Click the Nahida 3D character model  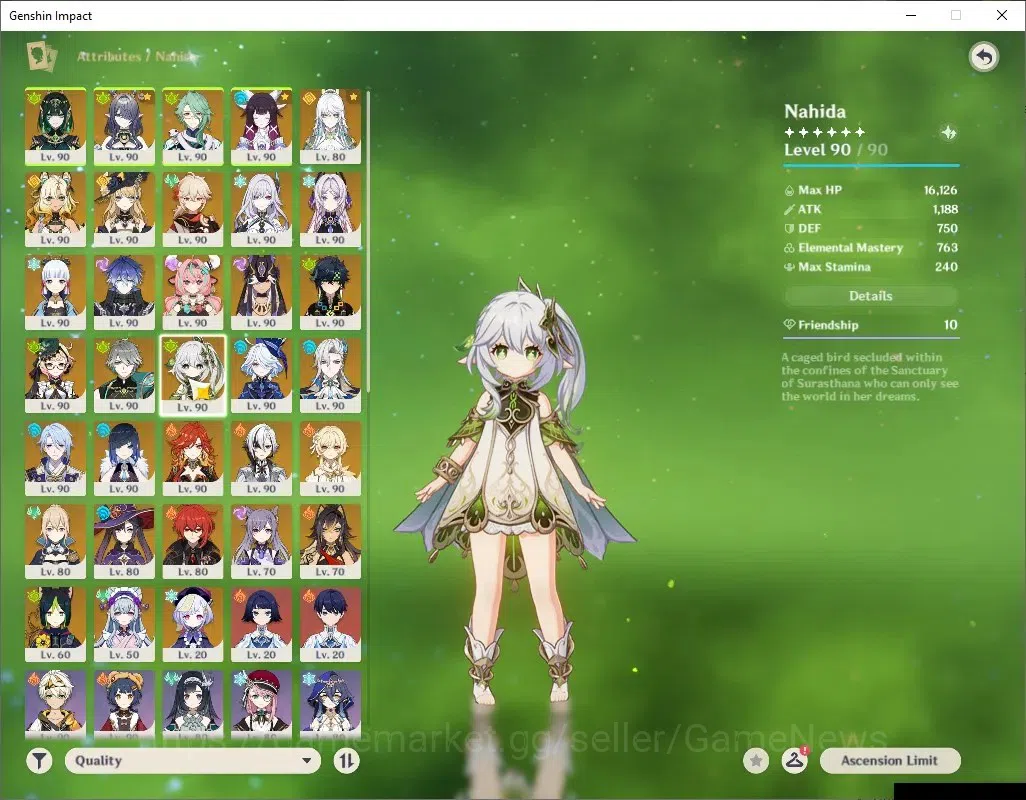pos(515,491)
